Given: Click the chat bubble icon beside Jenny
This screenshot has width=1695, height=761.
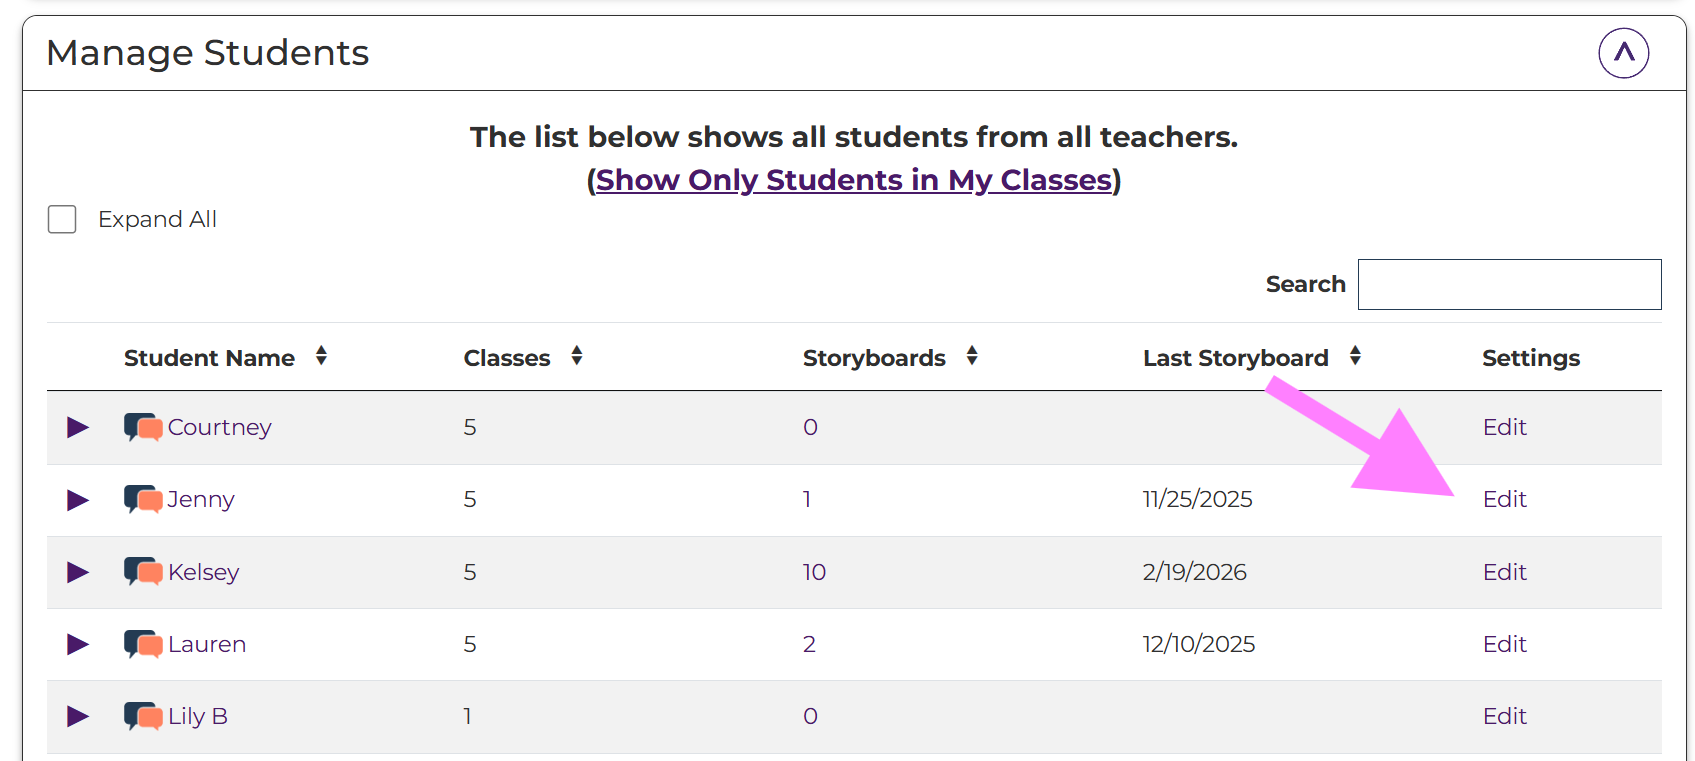Looking at the screenshot, I should (143, 499).
